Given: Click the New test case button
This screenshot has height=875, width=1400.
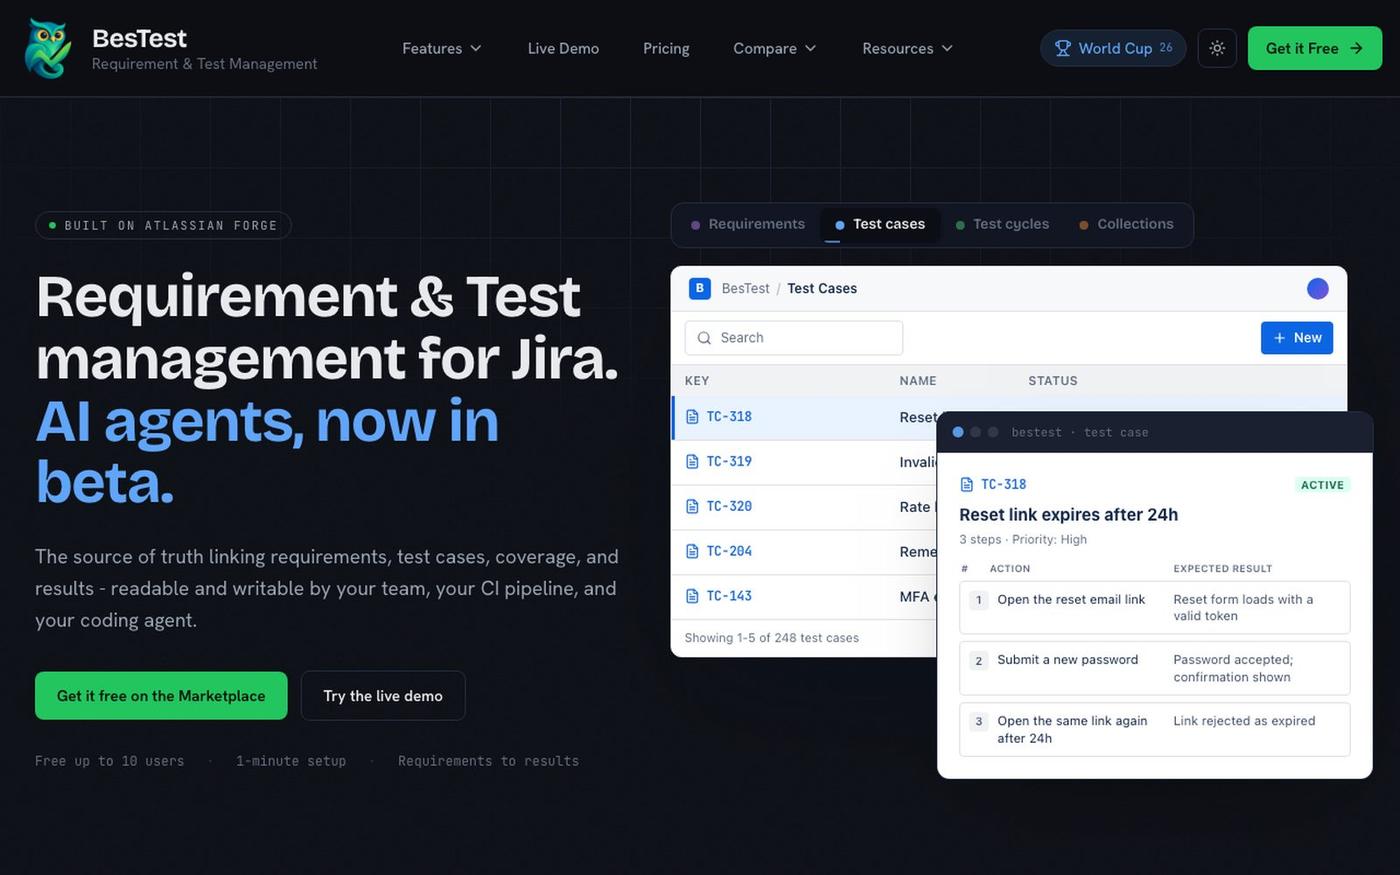Looking at the screenshot, I should point(1297,338).
